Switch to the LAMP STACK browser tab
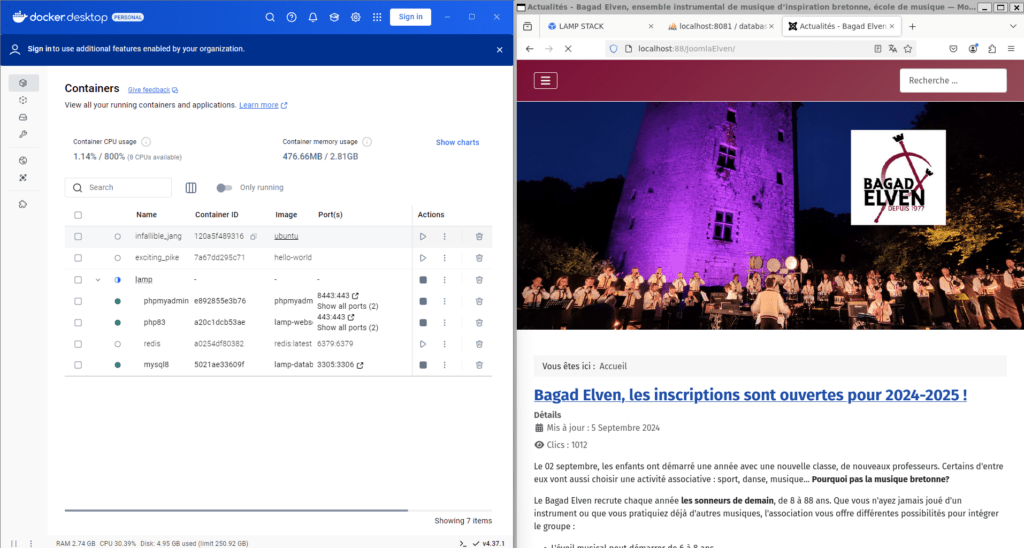Image resolution: width=1024 pixels, height=548 pixels. pyautogui.click(x=593, y=26)
